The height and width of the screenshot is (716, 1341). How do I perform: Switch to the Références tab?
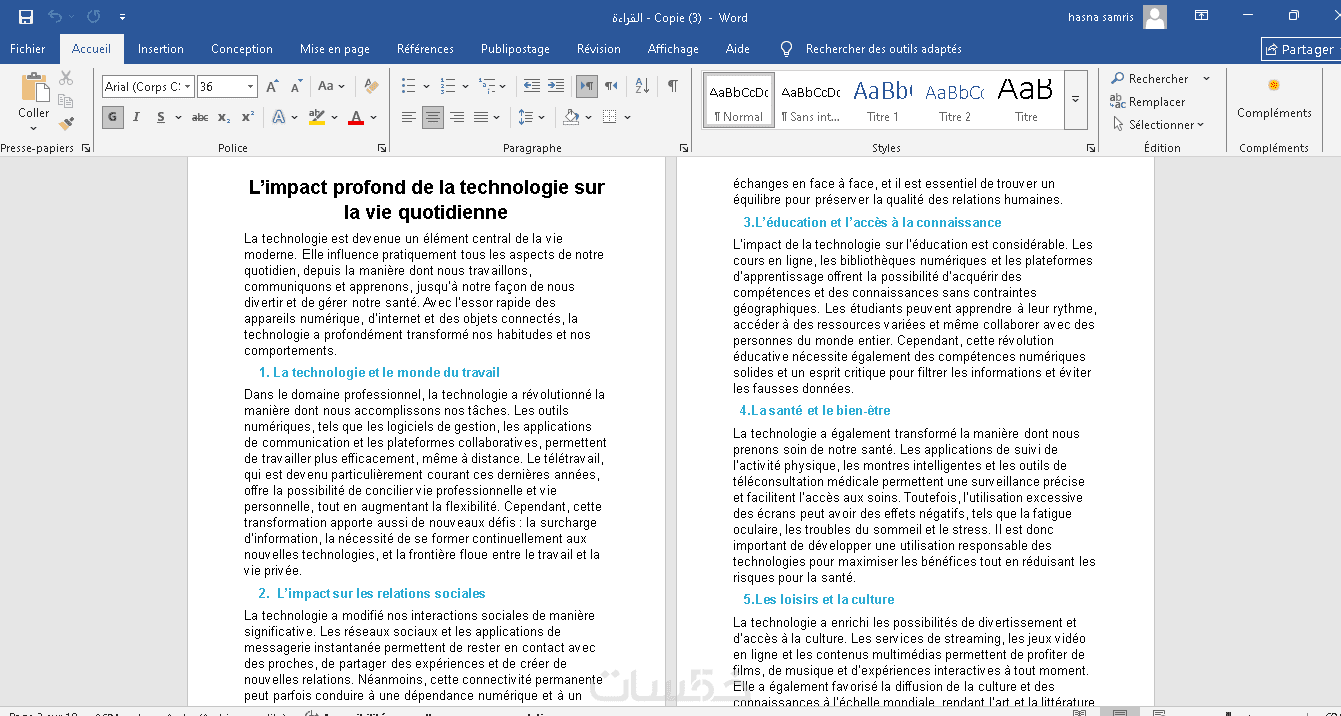pyautogui.click(x=425, y=48)
